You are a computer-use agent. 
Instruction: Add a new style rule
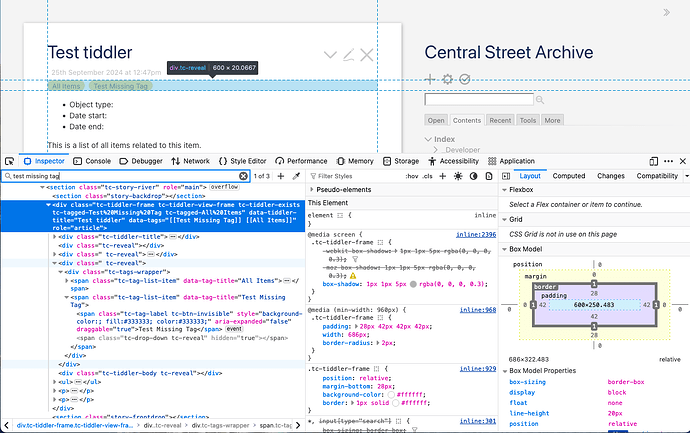tap(443, 176)
